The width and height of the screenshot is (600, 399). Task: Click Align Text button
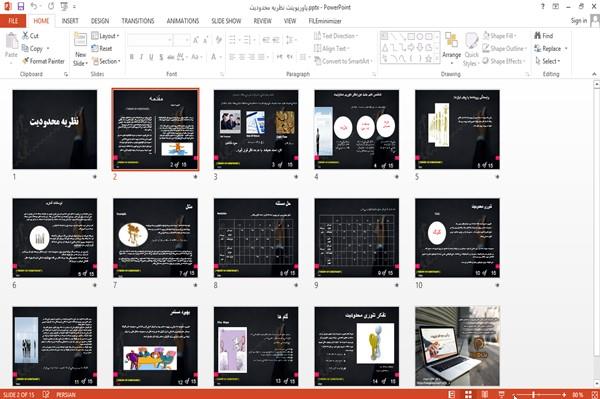(332, 49)
